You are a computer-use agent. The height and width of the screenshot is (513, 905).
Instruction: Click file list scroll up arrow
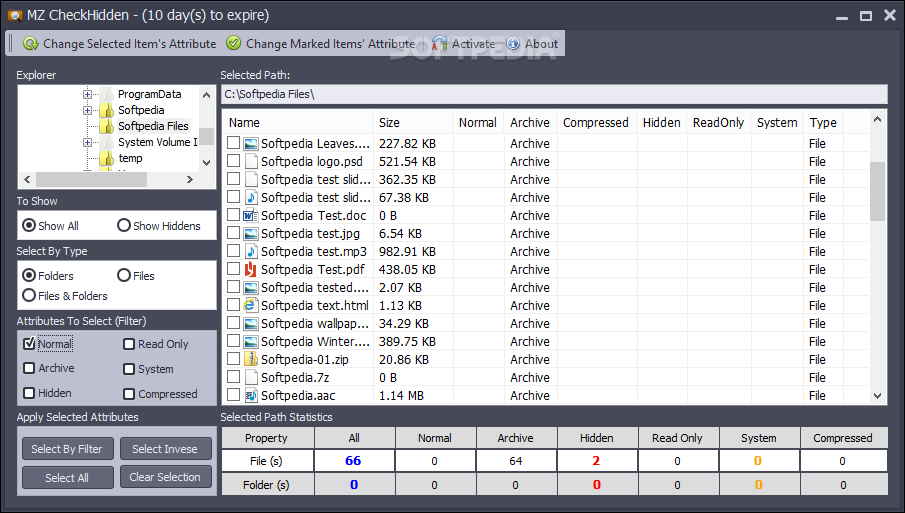point(877,119)
